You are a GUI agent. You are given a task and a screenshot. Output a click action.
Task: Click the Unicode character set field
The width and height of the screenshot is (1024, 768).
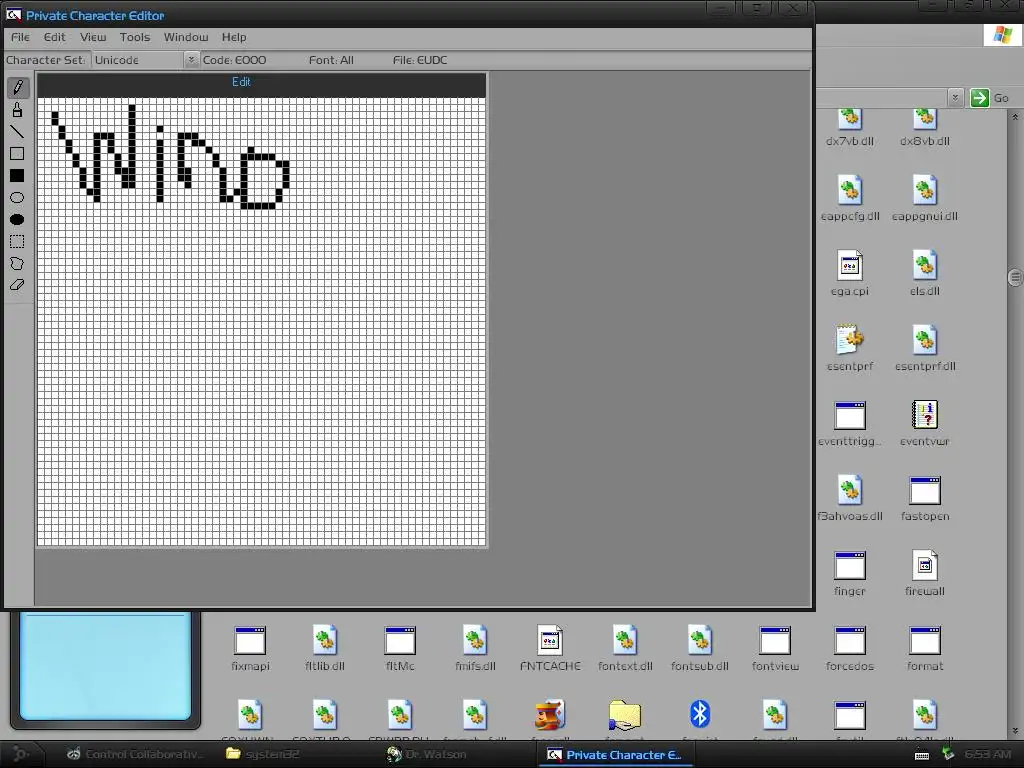pyautogui.click(x=138, y=60)
